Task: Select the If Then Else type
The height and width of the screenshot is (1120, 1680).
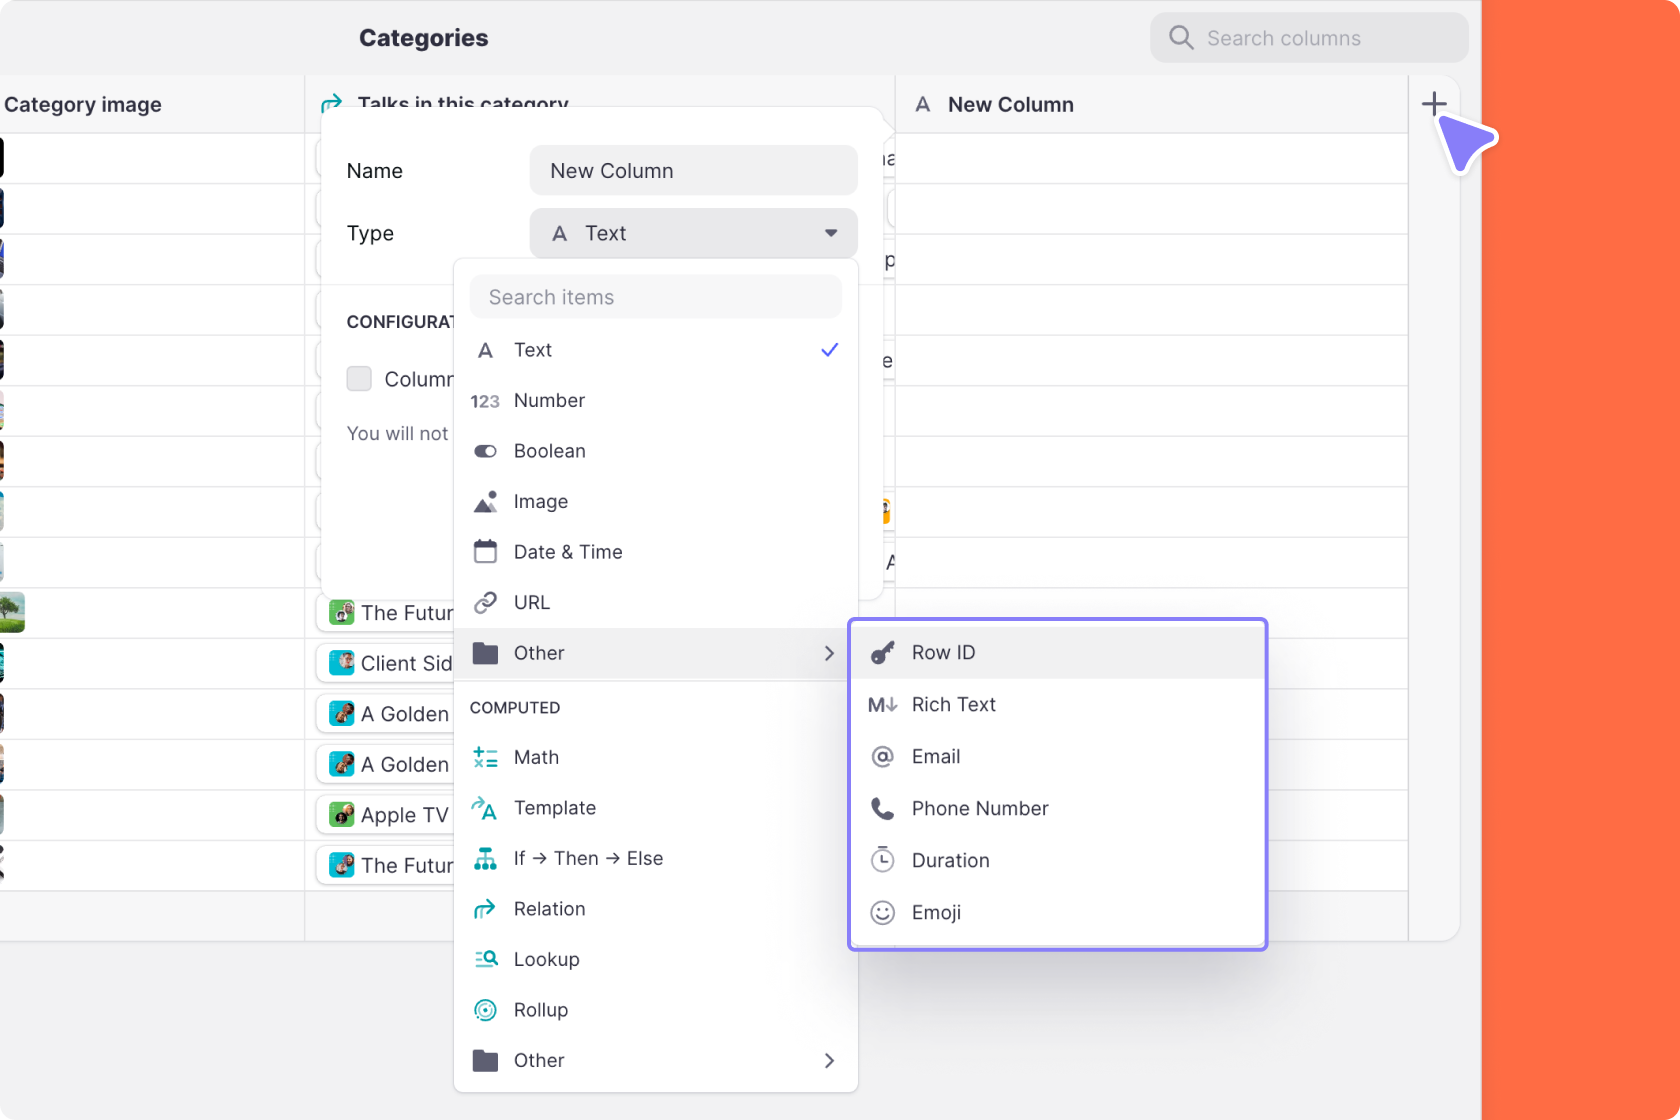Action: point(587,858)
